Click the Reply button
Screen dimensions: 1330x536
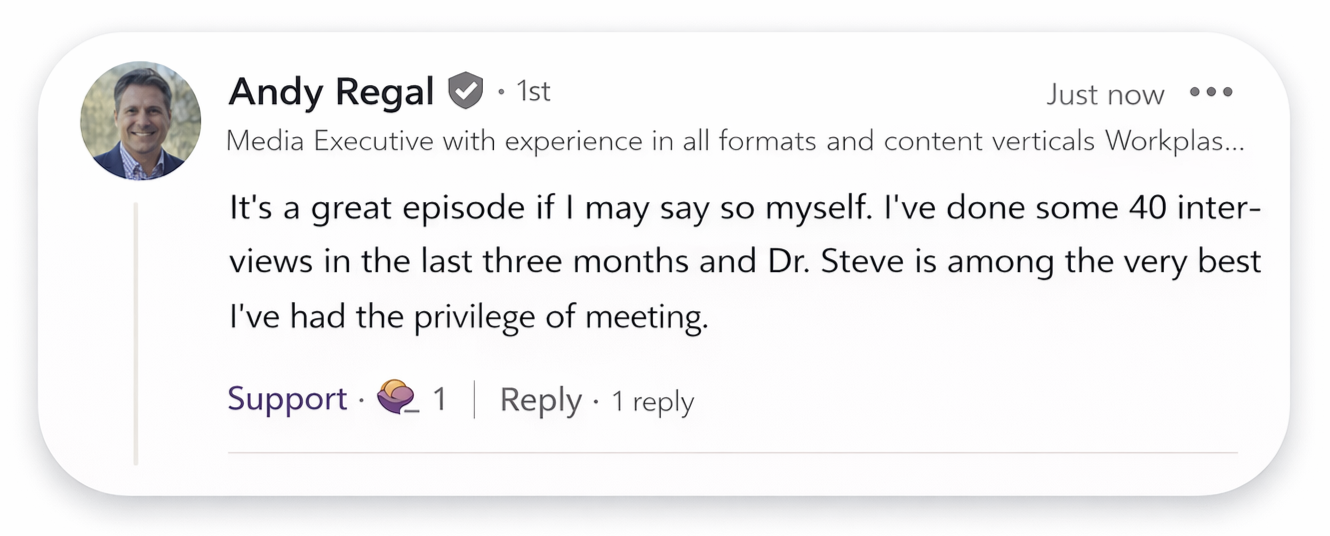[x=540, y=400]
